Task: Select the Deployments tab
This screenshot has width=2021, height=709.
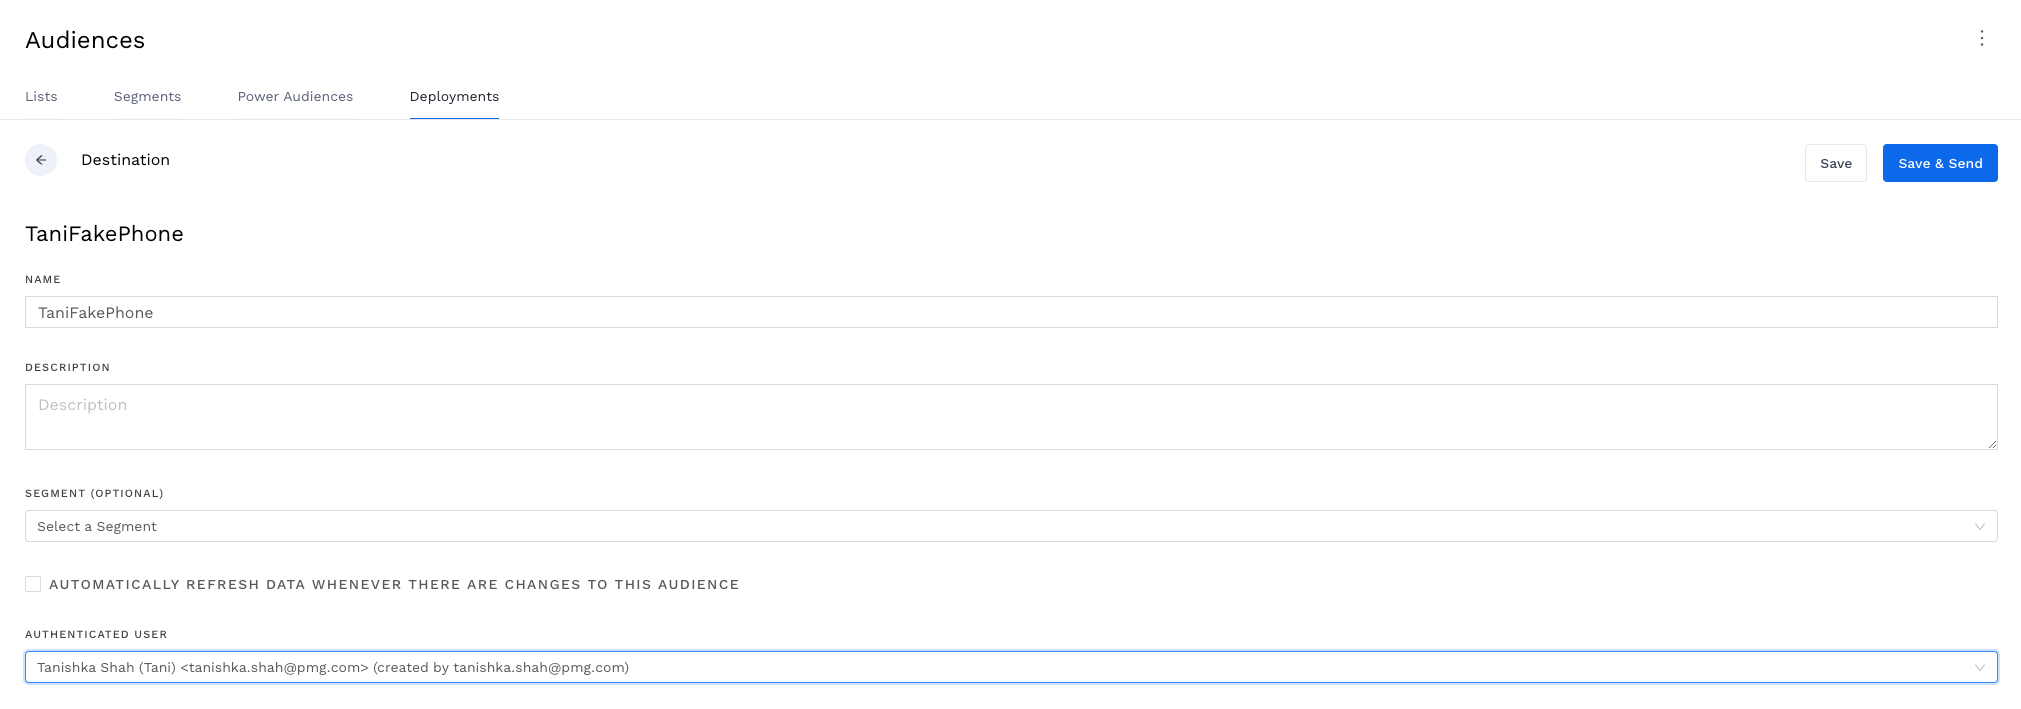Action: tap(454, 96)
